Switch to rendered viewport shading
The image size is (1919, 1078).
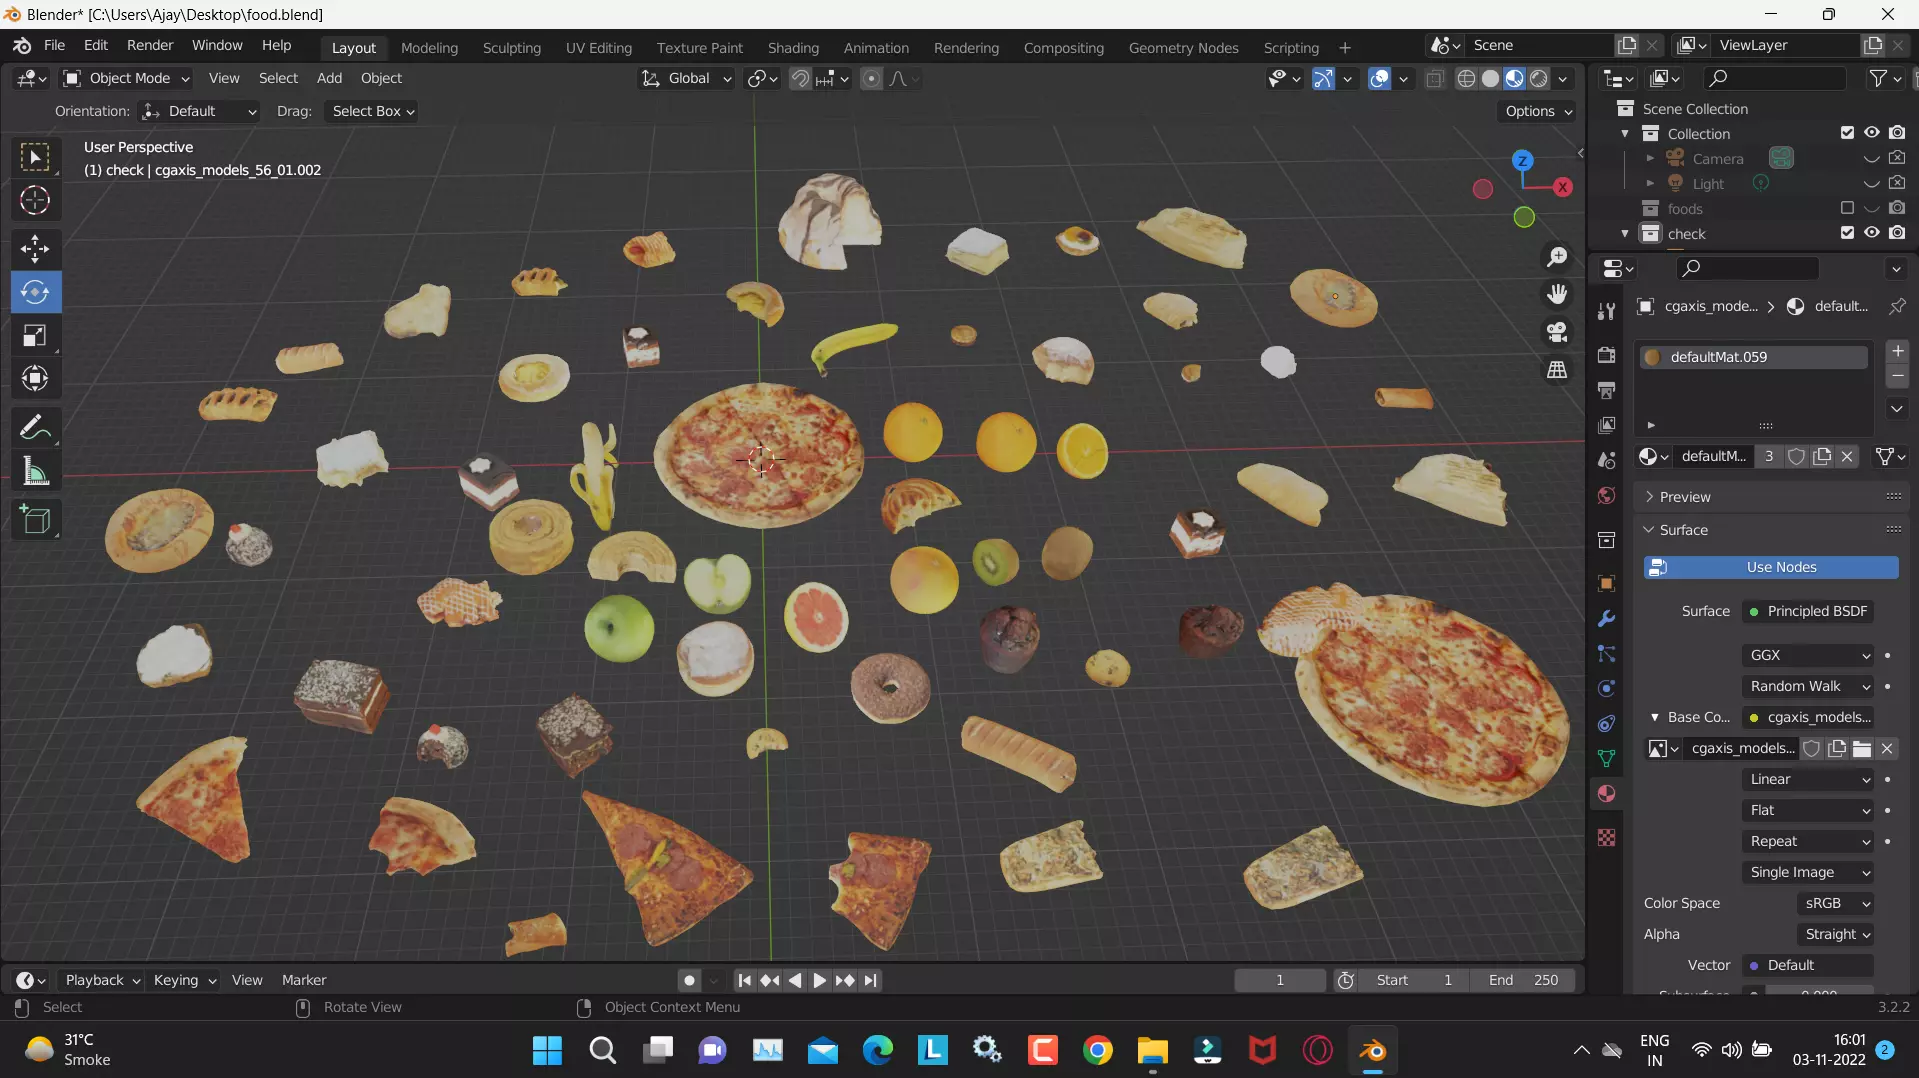1540,79
